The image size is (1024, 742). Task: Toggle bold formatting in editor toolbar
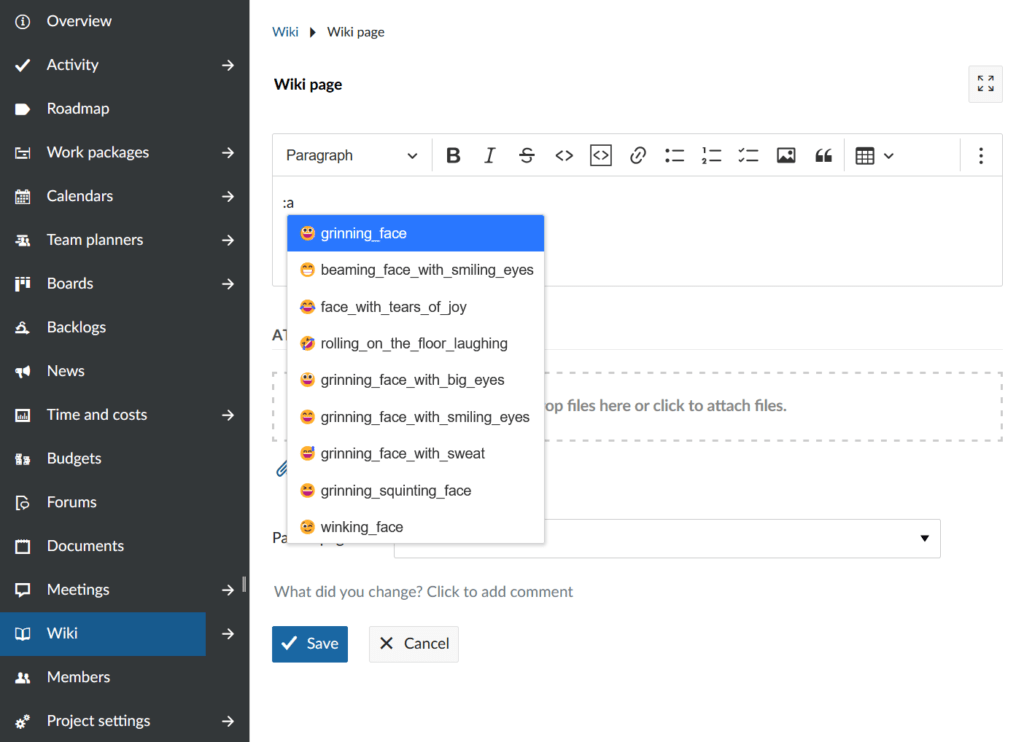point(453,155)
